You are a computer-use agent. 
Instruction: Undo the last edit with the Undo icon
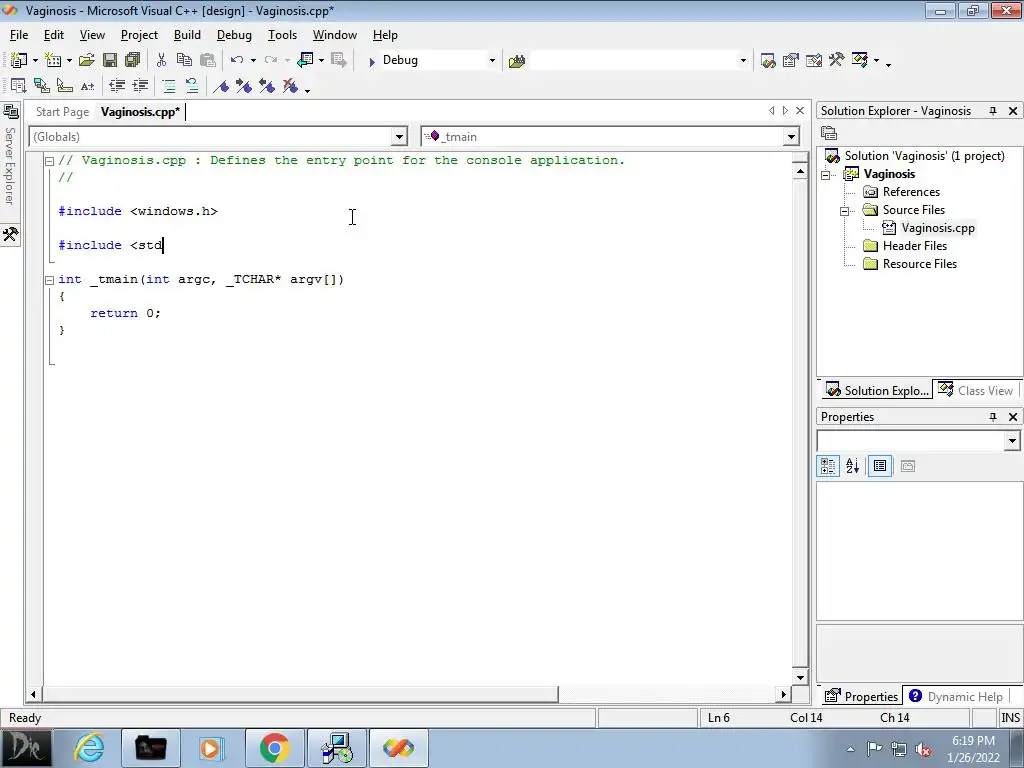click(x=236, y=60)
